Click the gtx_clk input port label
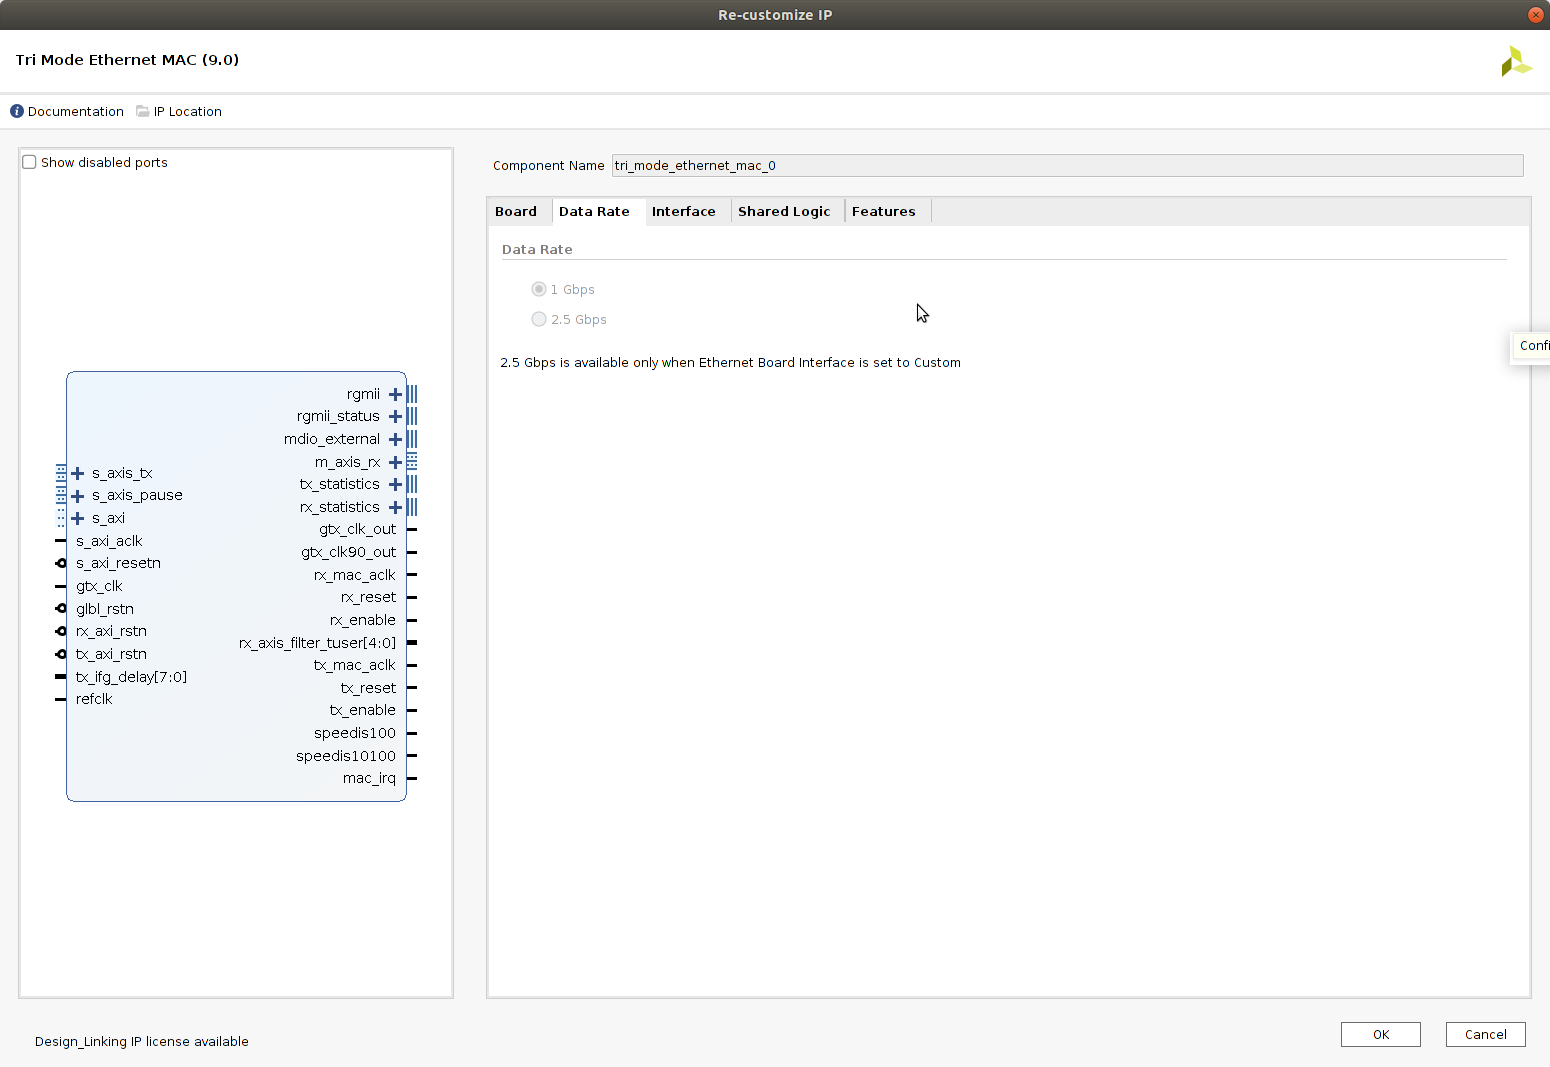Image resolution: width=1550 pixels, height=1067 pixels. pos(99,586)
